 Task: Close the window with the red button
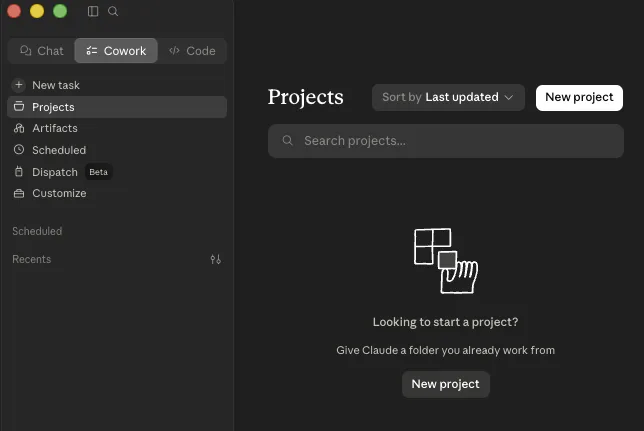click(x=14, y=11)
